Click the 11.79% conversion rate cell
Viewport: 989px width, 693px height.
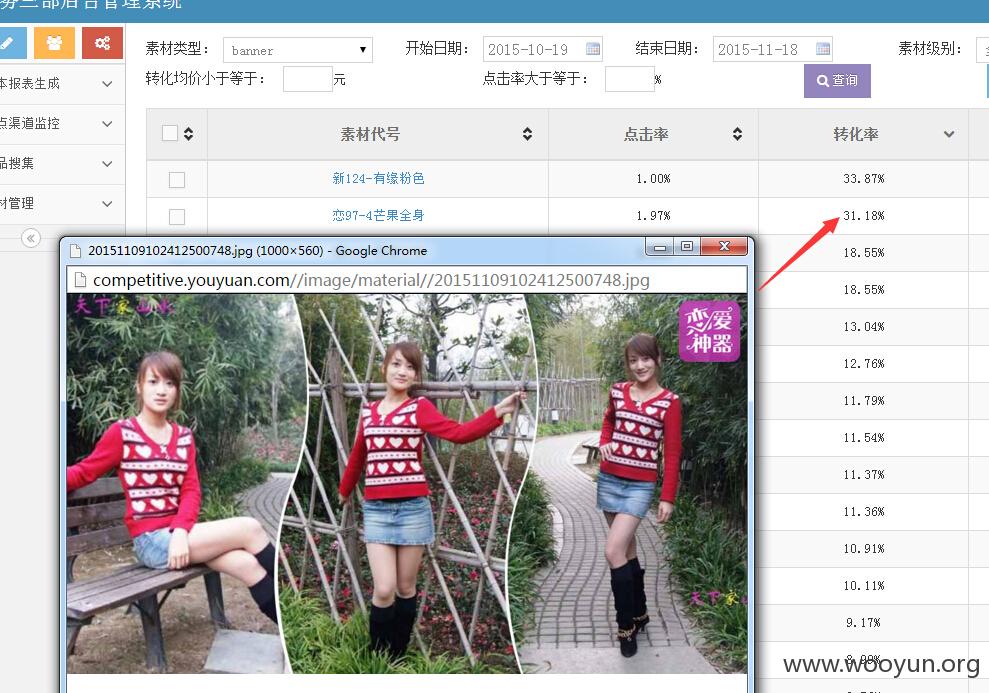[863, 401]
